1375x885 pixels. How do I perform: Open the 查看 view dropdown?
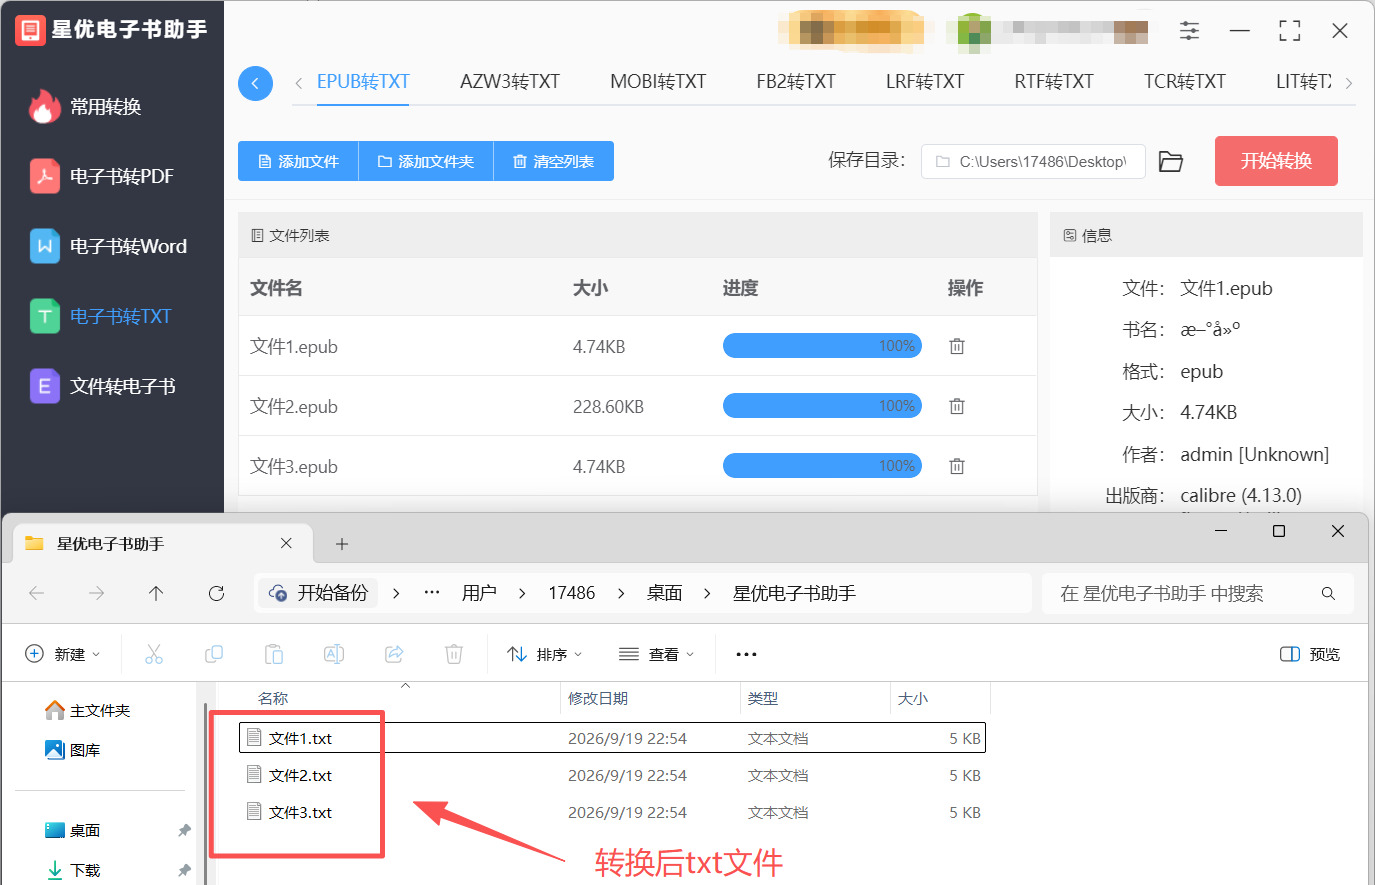(656, 654)
